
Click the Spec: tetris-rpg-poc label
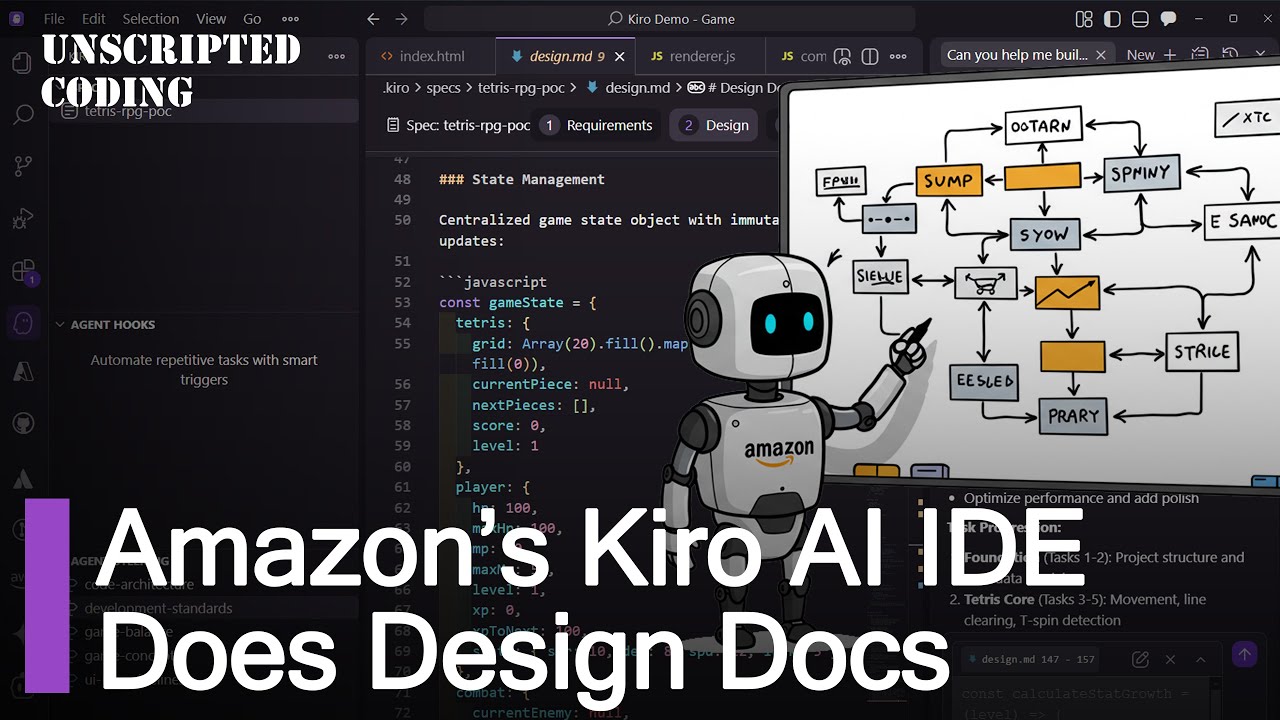coord(457,125)
